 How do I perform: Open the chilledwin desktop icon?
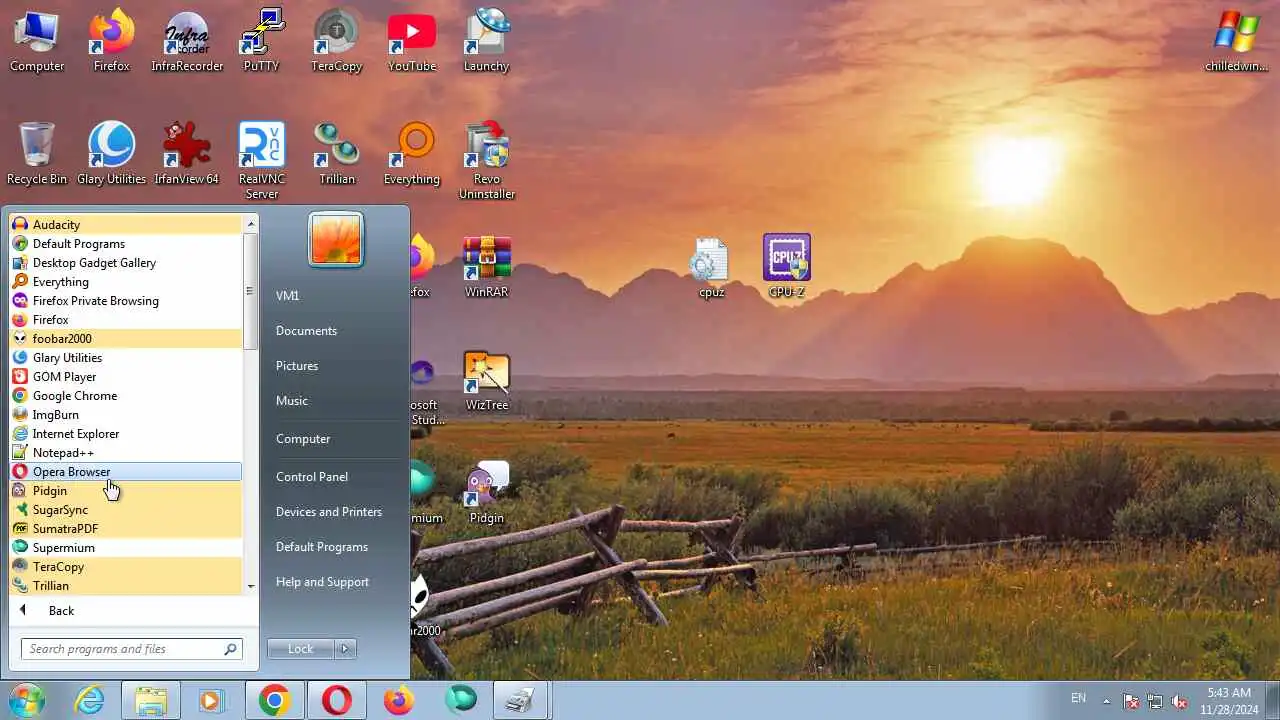1237,42
